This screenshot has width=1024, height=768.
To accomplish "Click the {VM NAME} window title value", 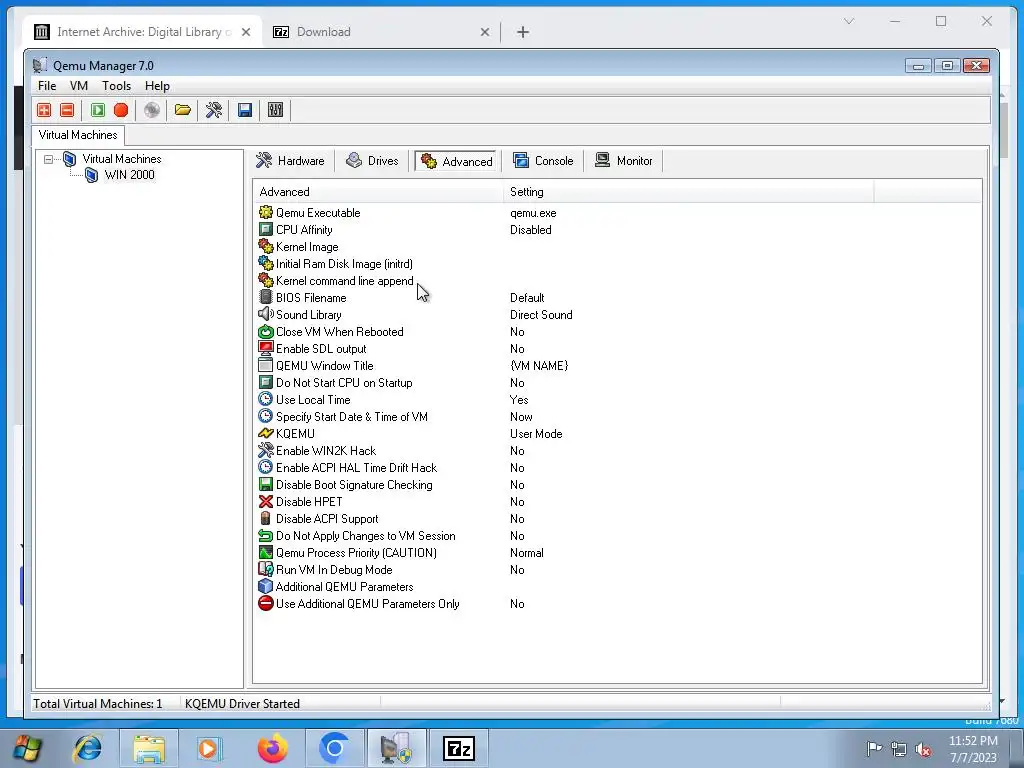I will point(539,366).
